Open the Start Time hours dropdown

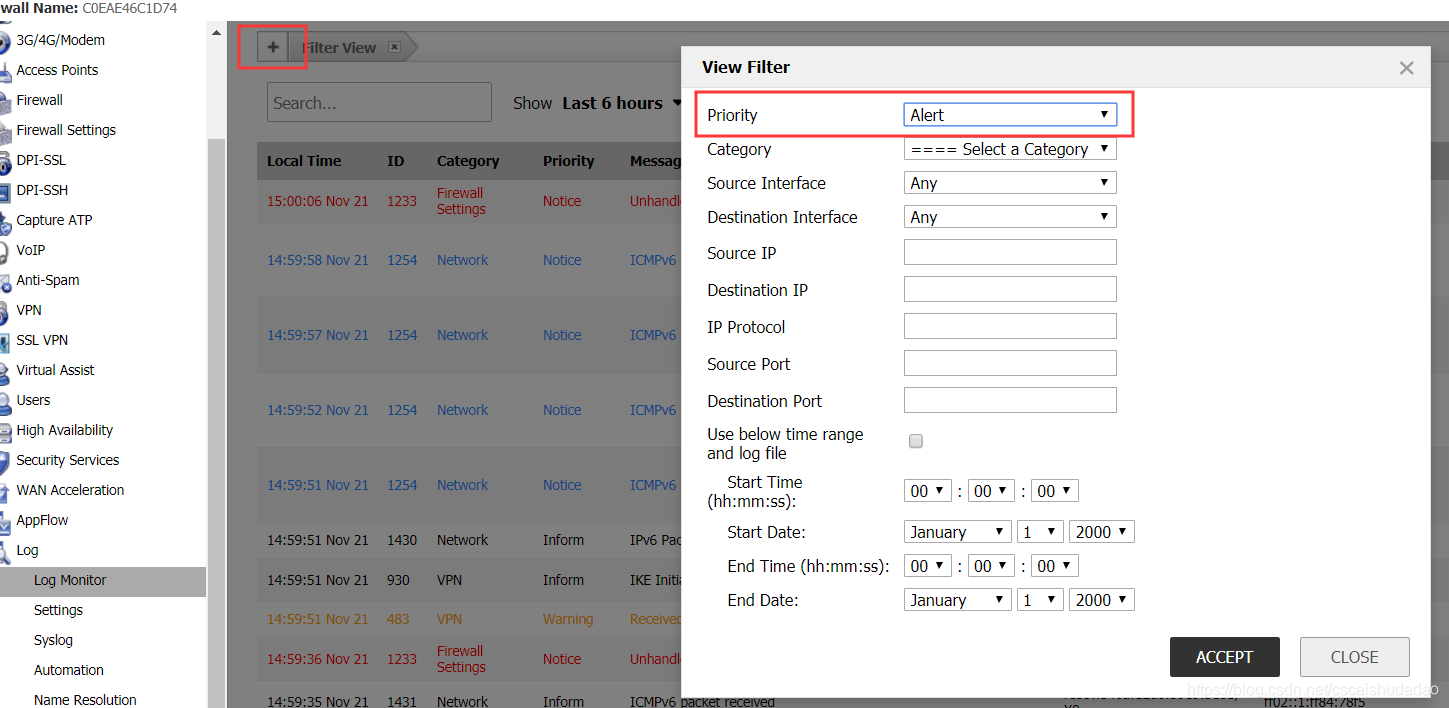(x=927, y=491)
